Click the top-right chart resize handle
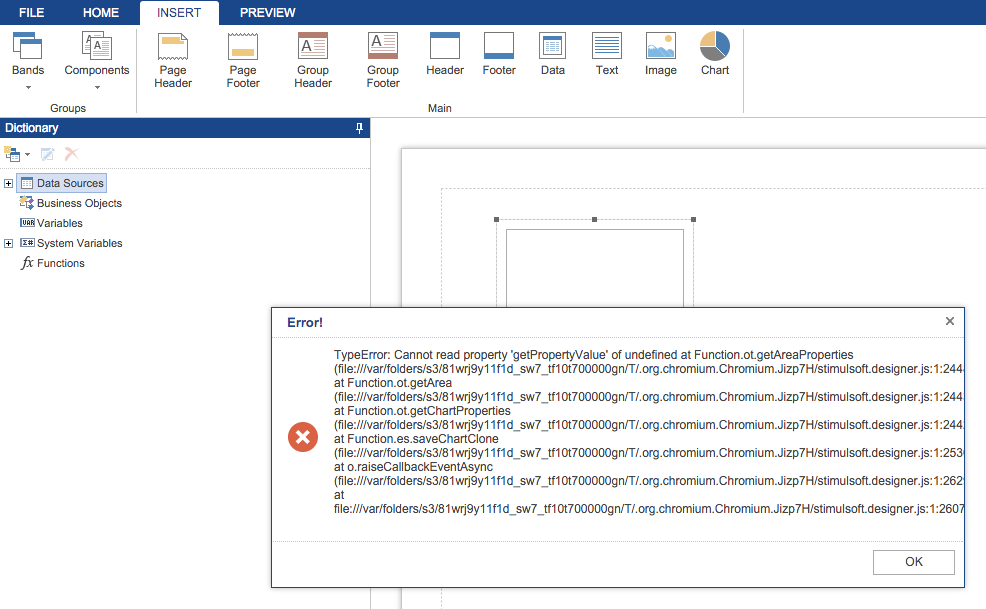The image size is (986, 609). pos(694,220)
